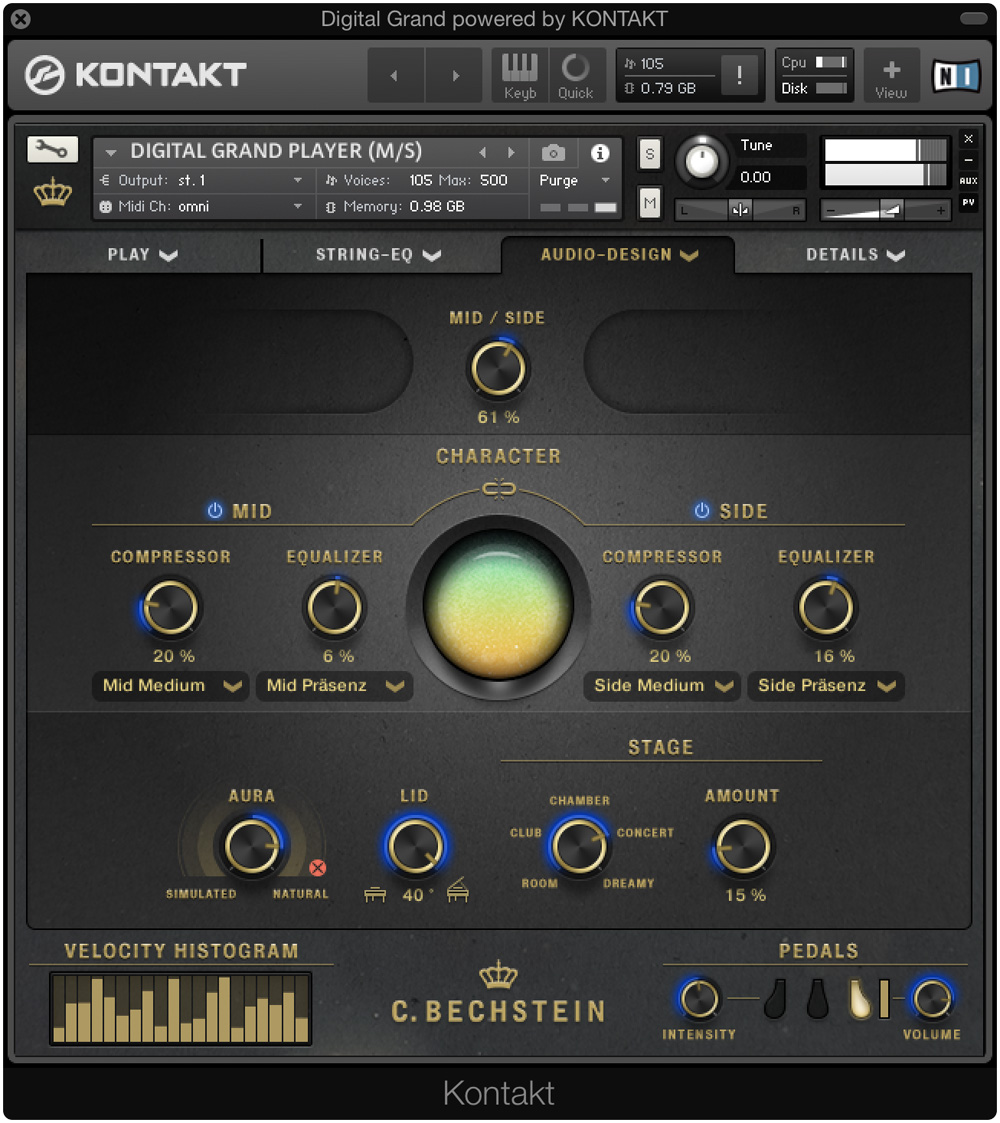
Task: Click the instrument volume slider
Action: pyautogui.click(x=885, y=210)
